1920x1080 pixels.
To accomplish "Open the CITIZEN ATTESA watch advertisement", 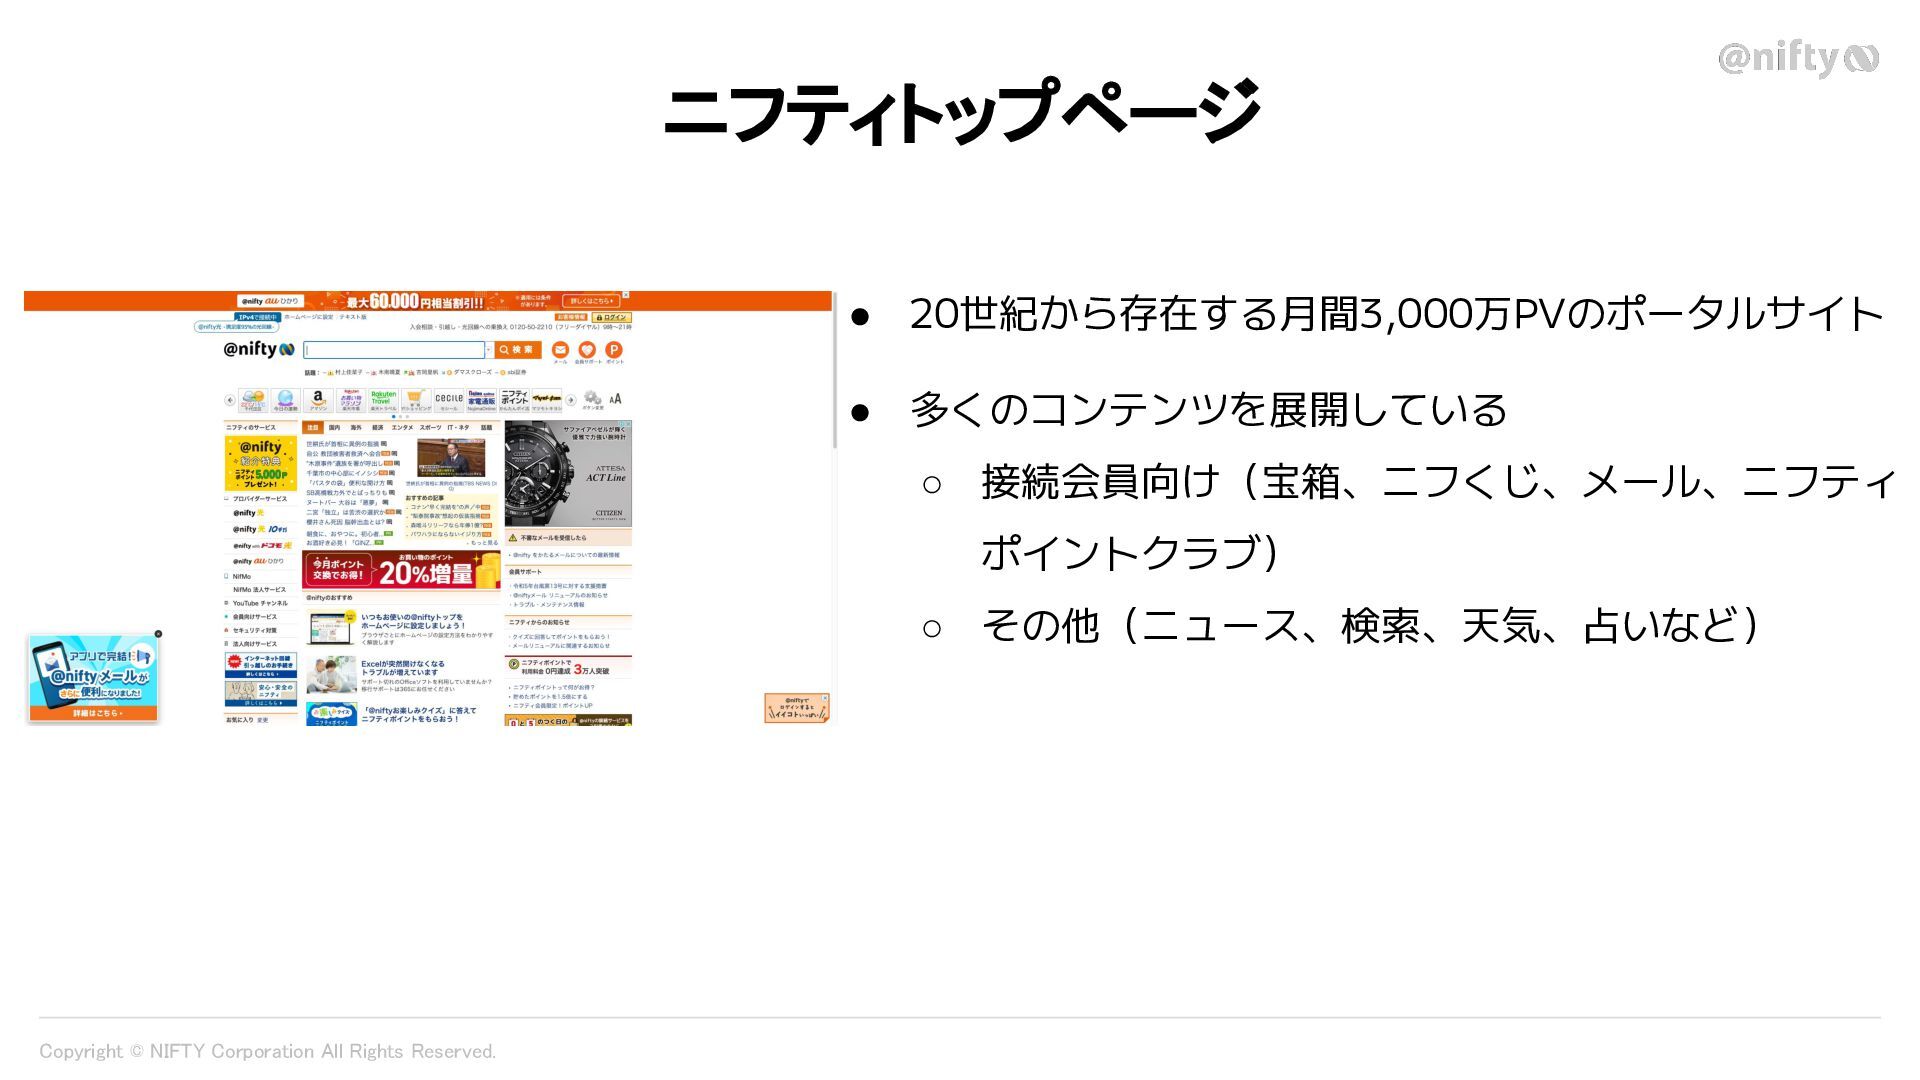I will click(x=568, y=473).
